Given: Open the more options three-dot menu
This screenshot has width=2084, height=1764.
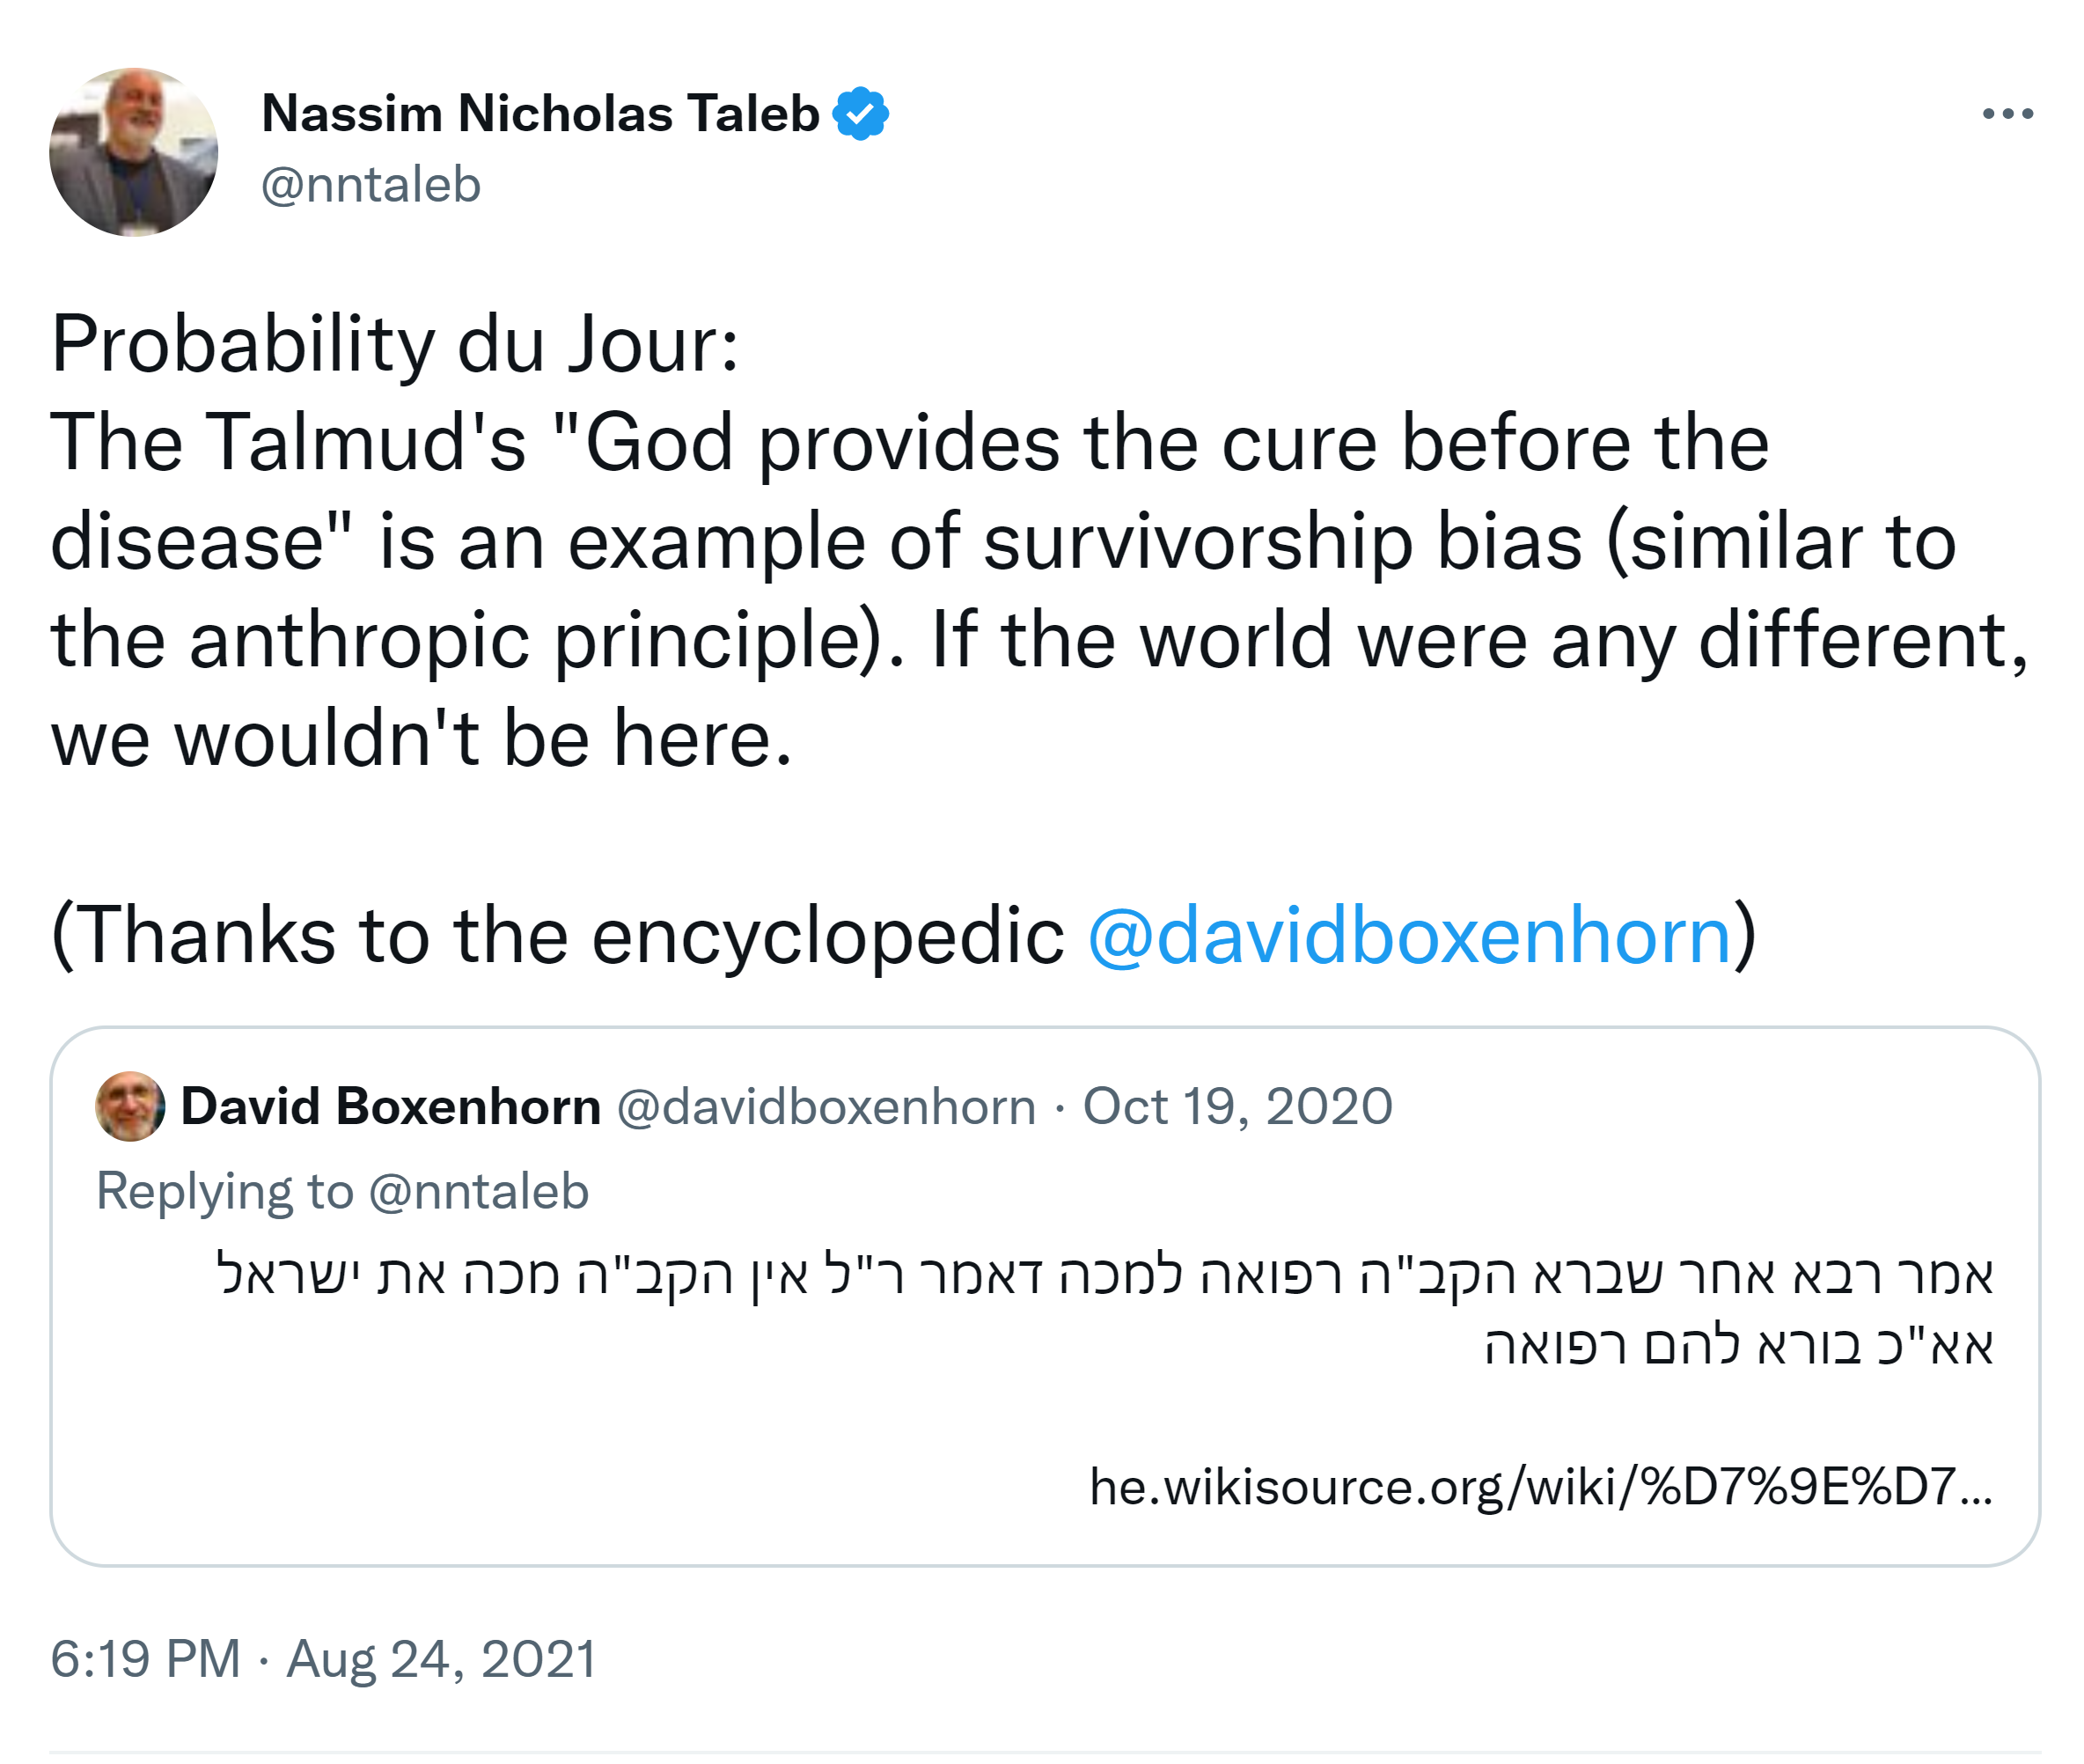Looking at the screenshot, I should point(2007,114).
